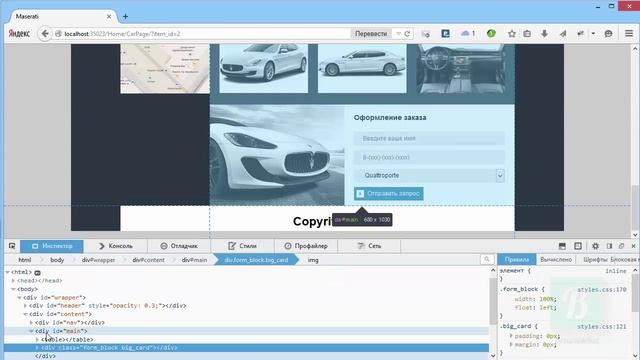
Task: Click the width 100% value in .form_block
Action: (547, 299)
